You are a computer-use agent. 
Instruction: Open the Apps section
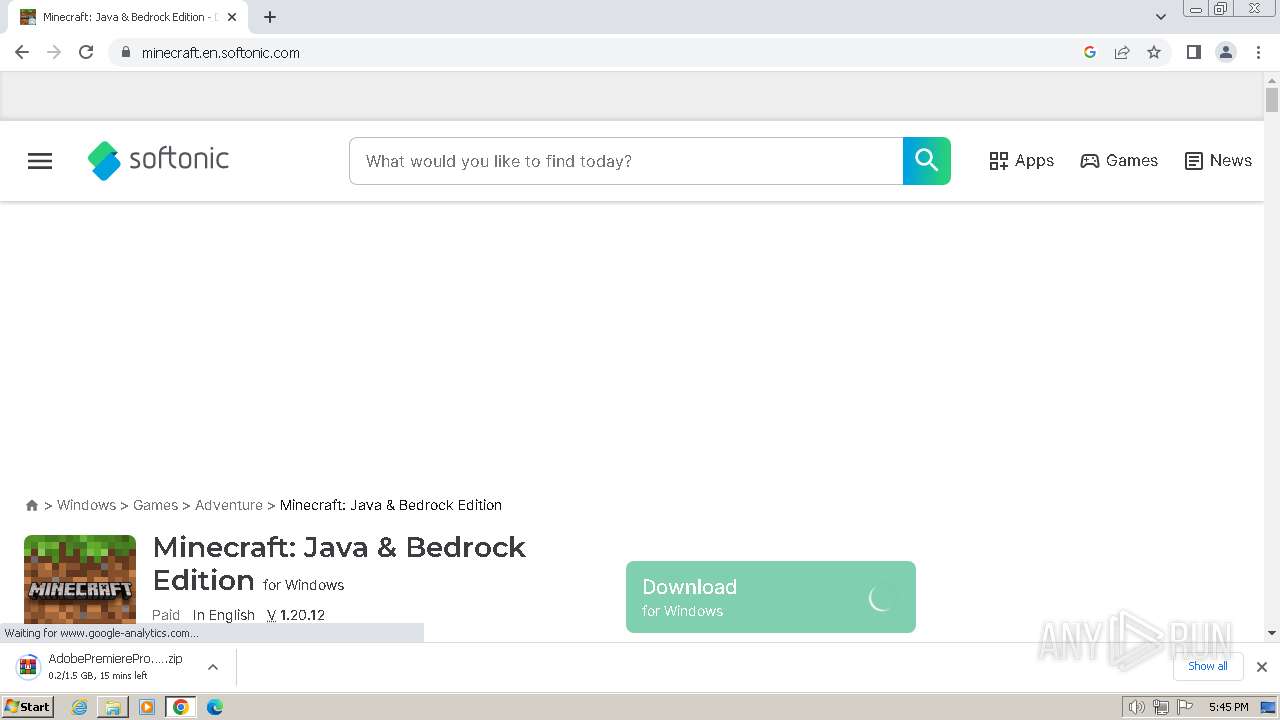[x=1021, y=161]
